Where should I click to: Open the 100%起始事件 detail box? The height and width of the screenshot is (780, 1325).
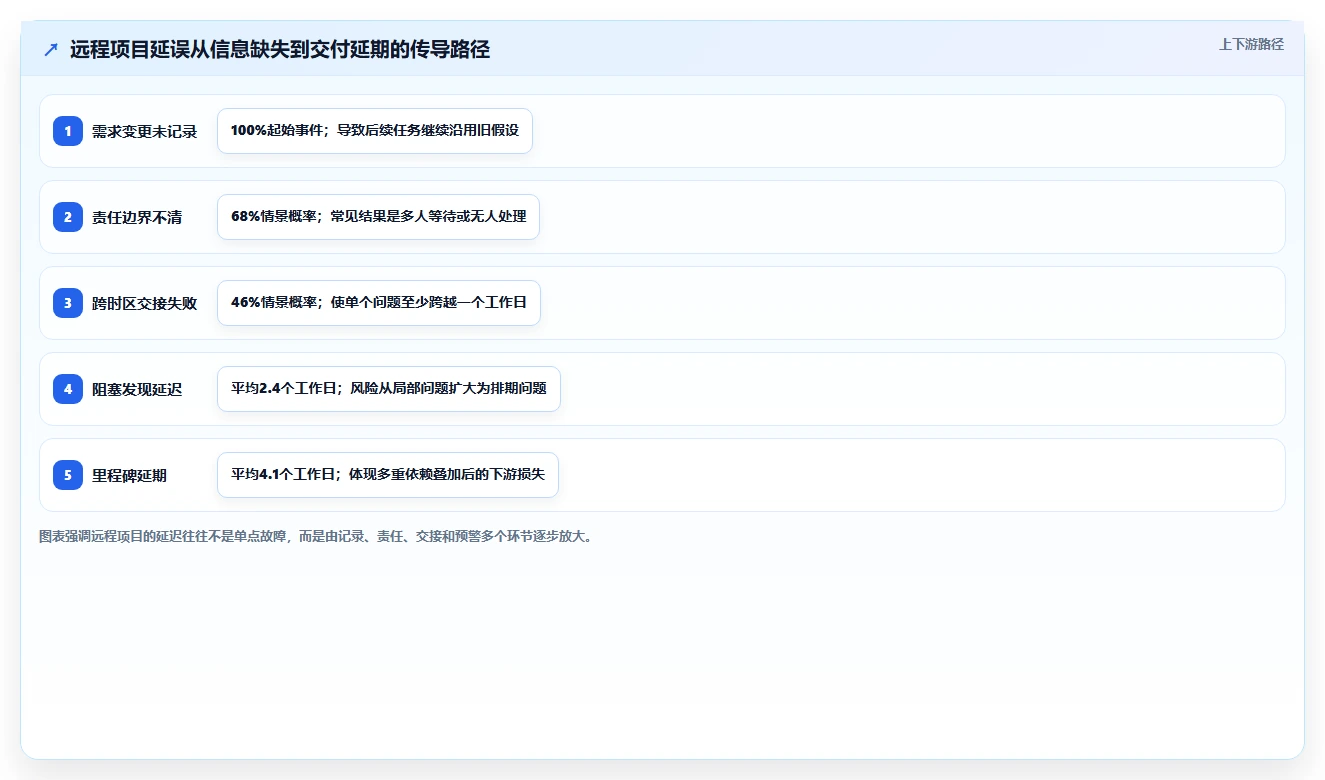[x=375, y=131]
